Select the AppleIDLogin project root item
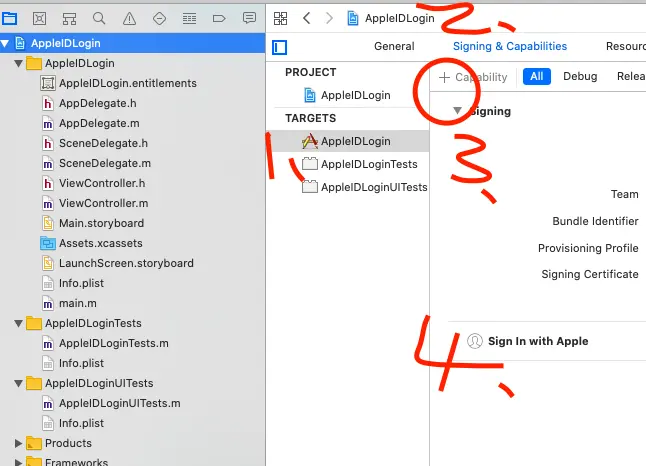This screenshot has height=466, width=646. 133,43
